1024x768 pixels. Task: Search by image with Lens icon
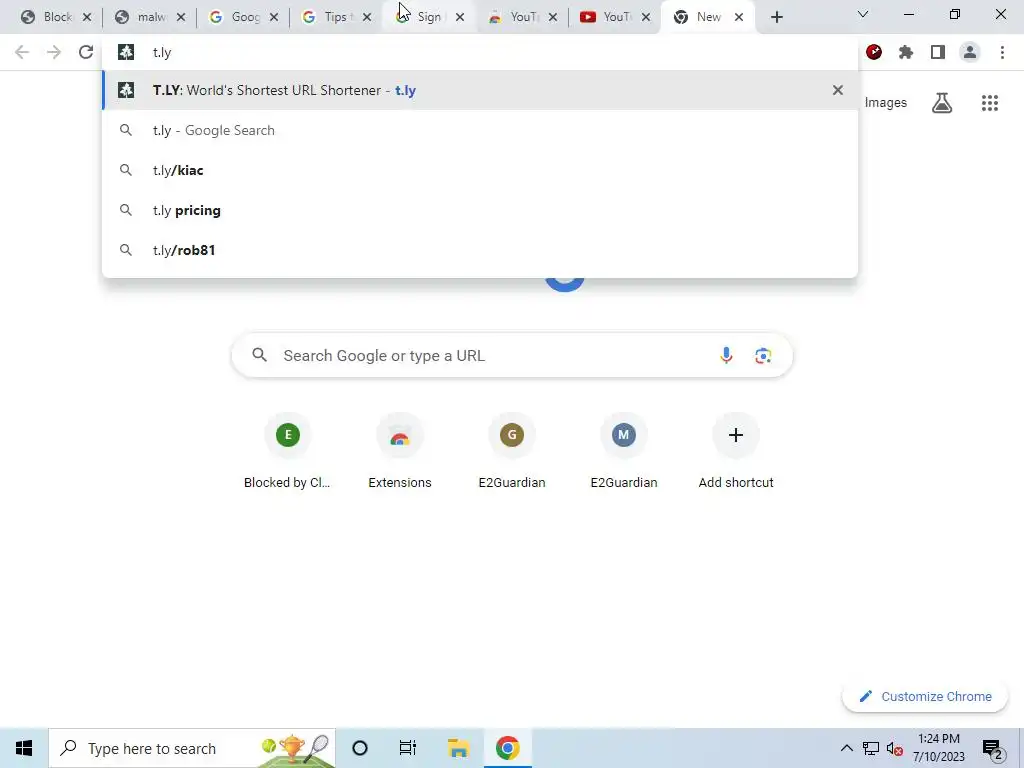(763, 355)
